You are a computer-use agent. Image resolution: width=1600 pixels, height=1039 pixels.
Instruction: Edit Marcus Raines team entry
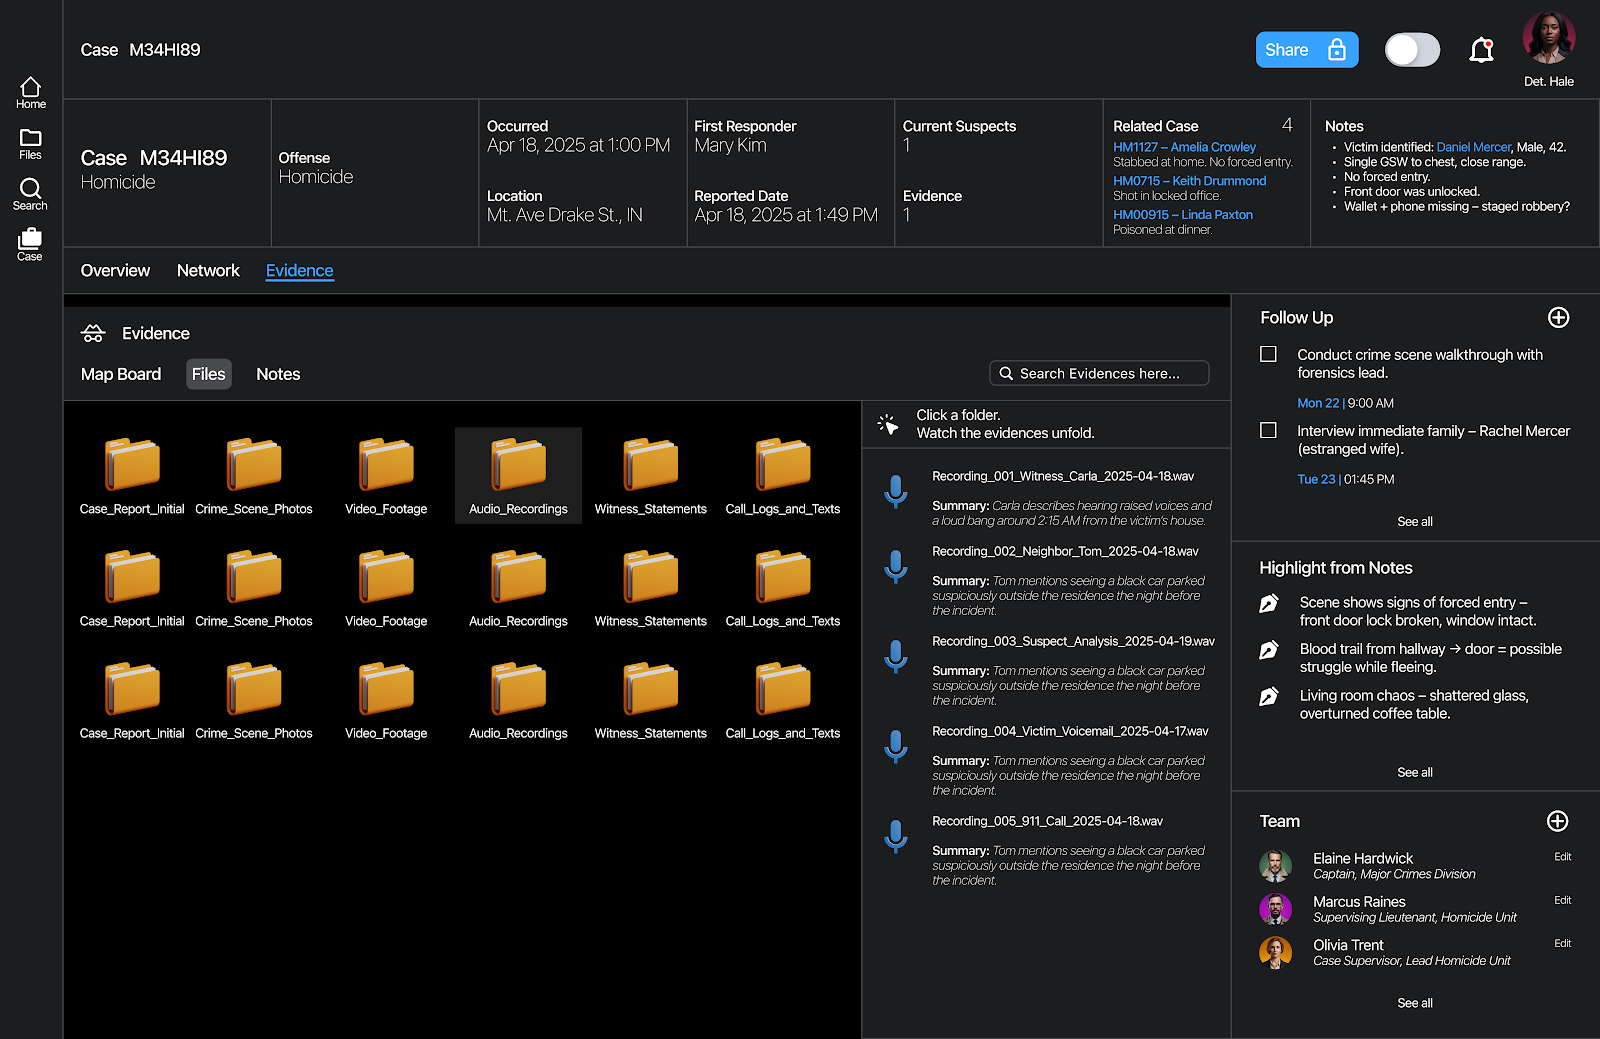click(x=1563, y=901)
